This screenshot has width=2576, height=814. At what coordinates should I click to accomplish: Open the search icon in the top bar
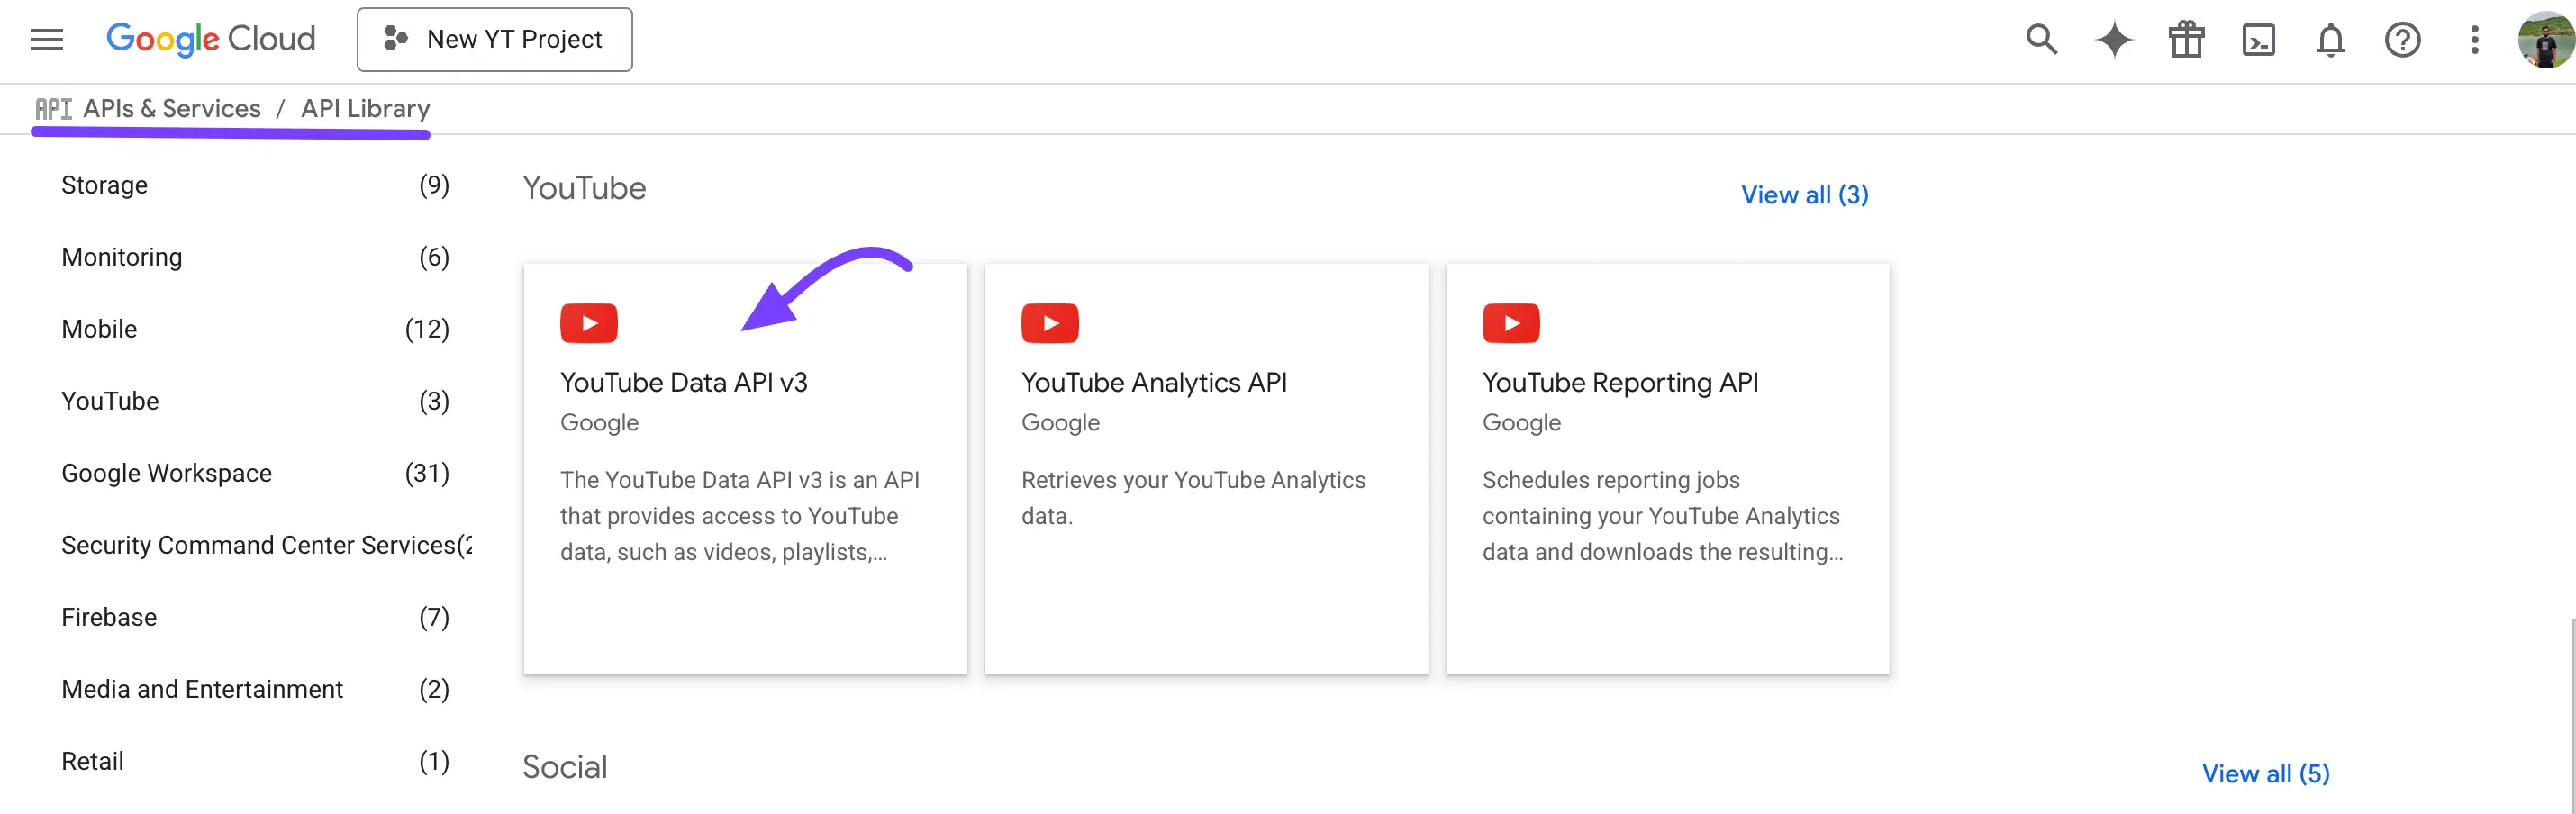click(2040, 40)
